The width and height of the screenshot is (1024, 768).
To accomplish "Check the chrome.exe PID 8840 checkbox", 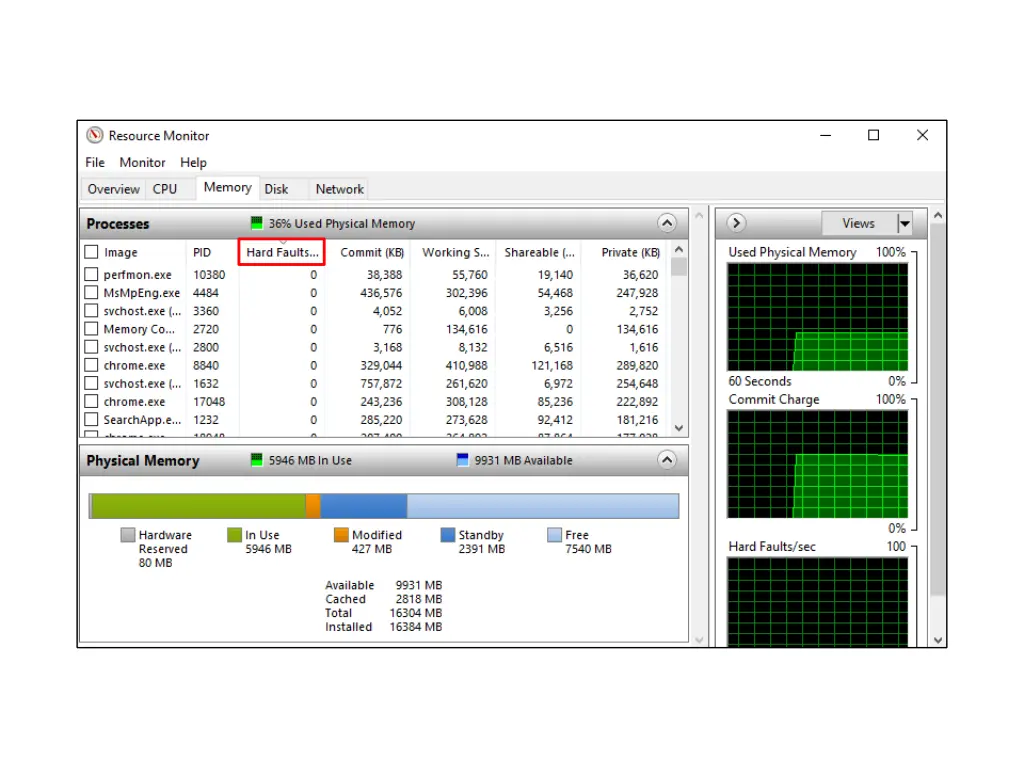I will point(91,365).
